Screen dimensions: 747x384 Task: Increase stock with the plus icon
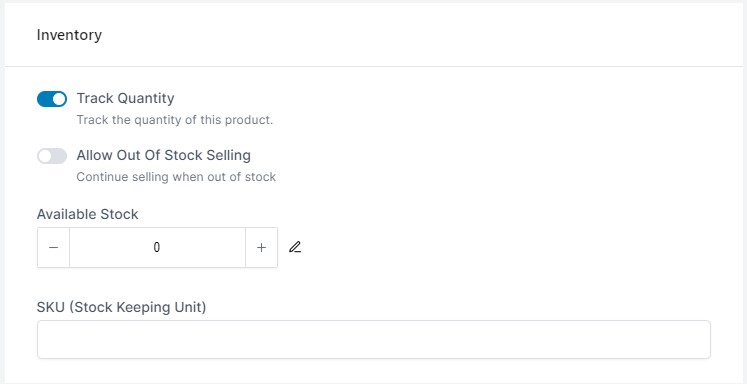pyautogui.click(x=261, y=247)
